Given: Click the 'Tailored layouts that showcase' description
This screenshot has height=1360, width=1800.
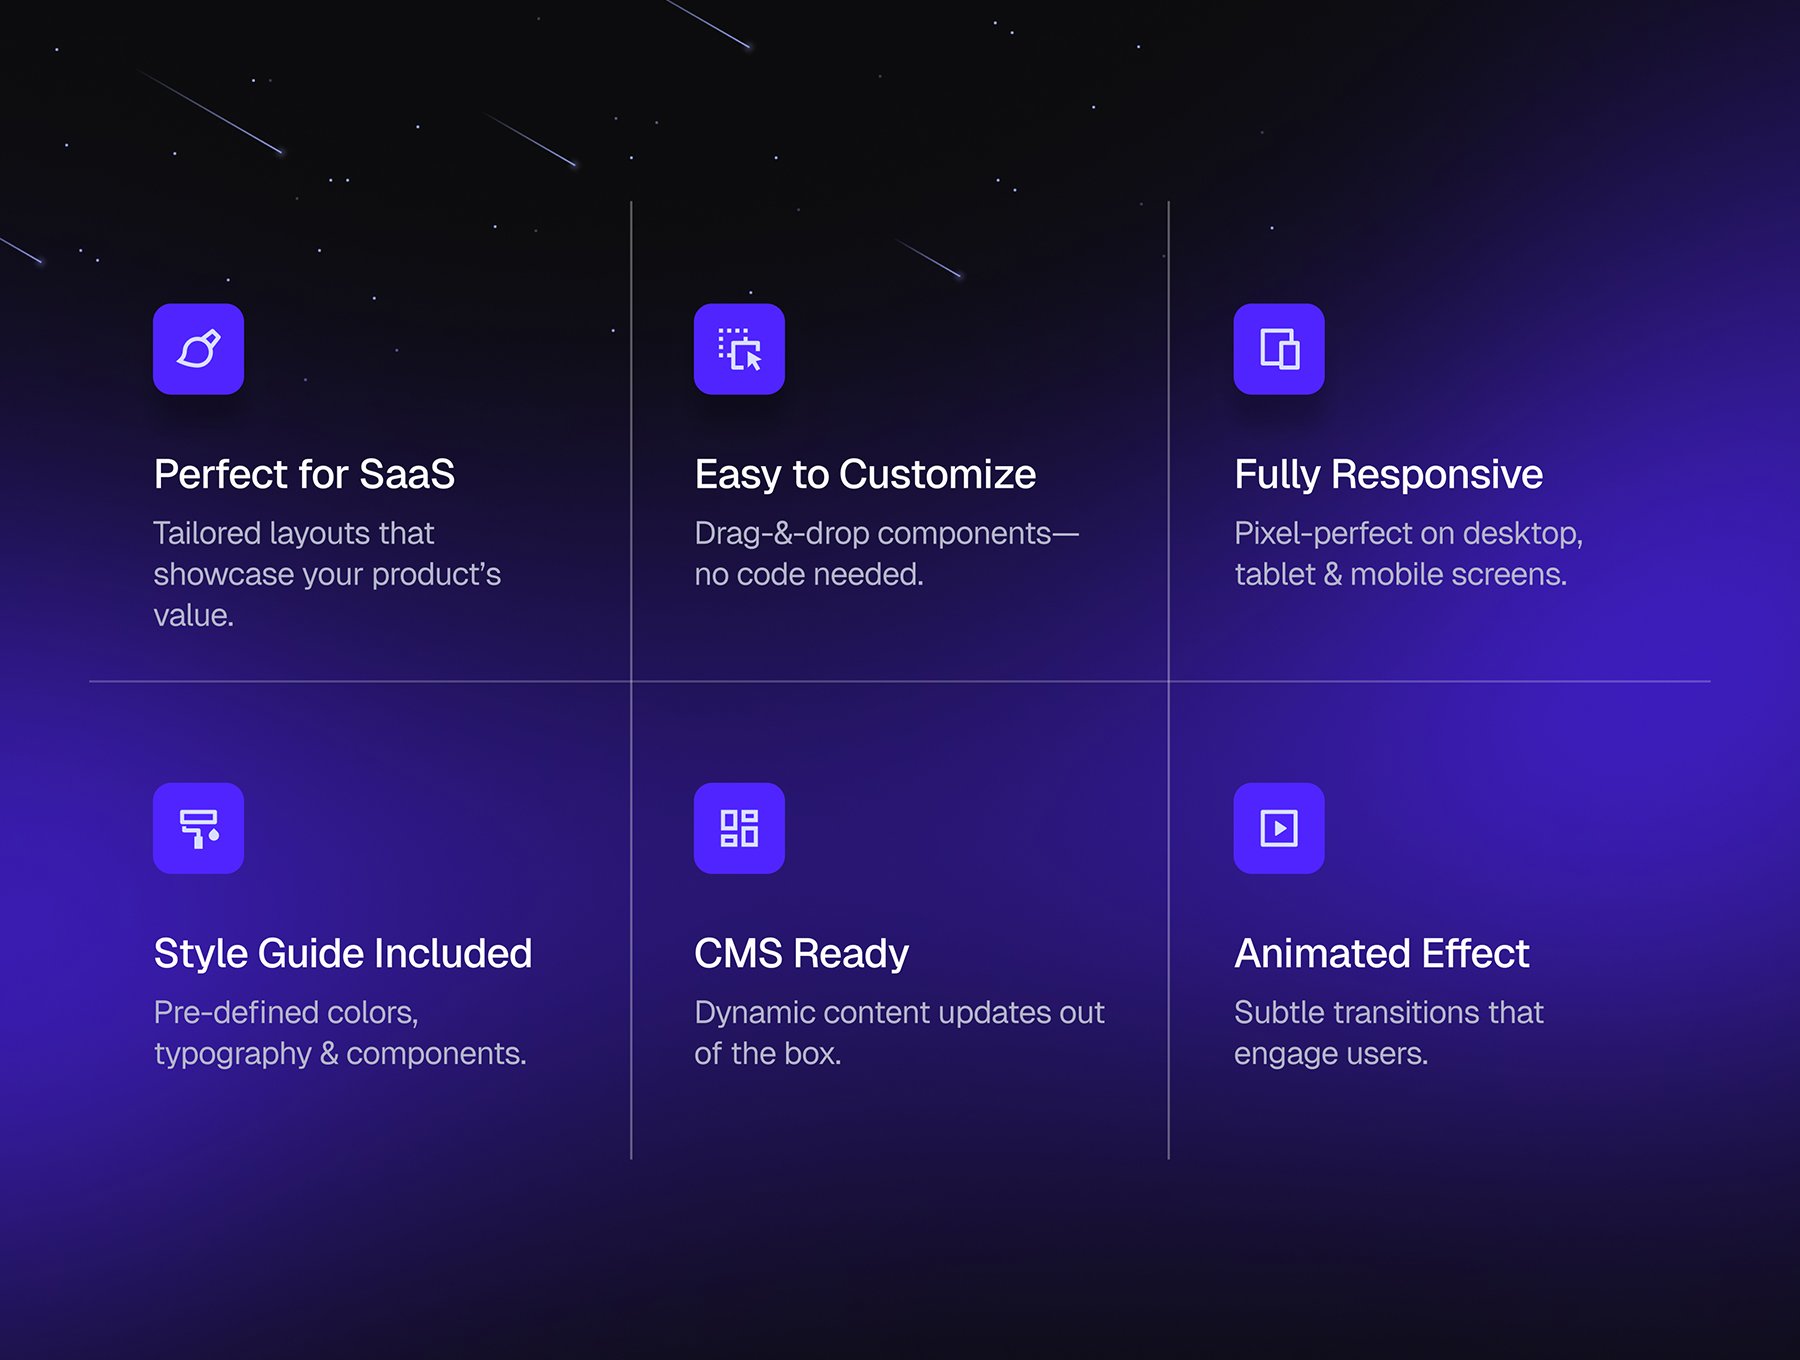Looking at the screenshot, I should (327, 574).
